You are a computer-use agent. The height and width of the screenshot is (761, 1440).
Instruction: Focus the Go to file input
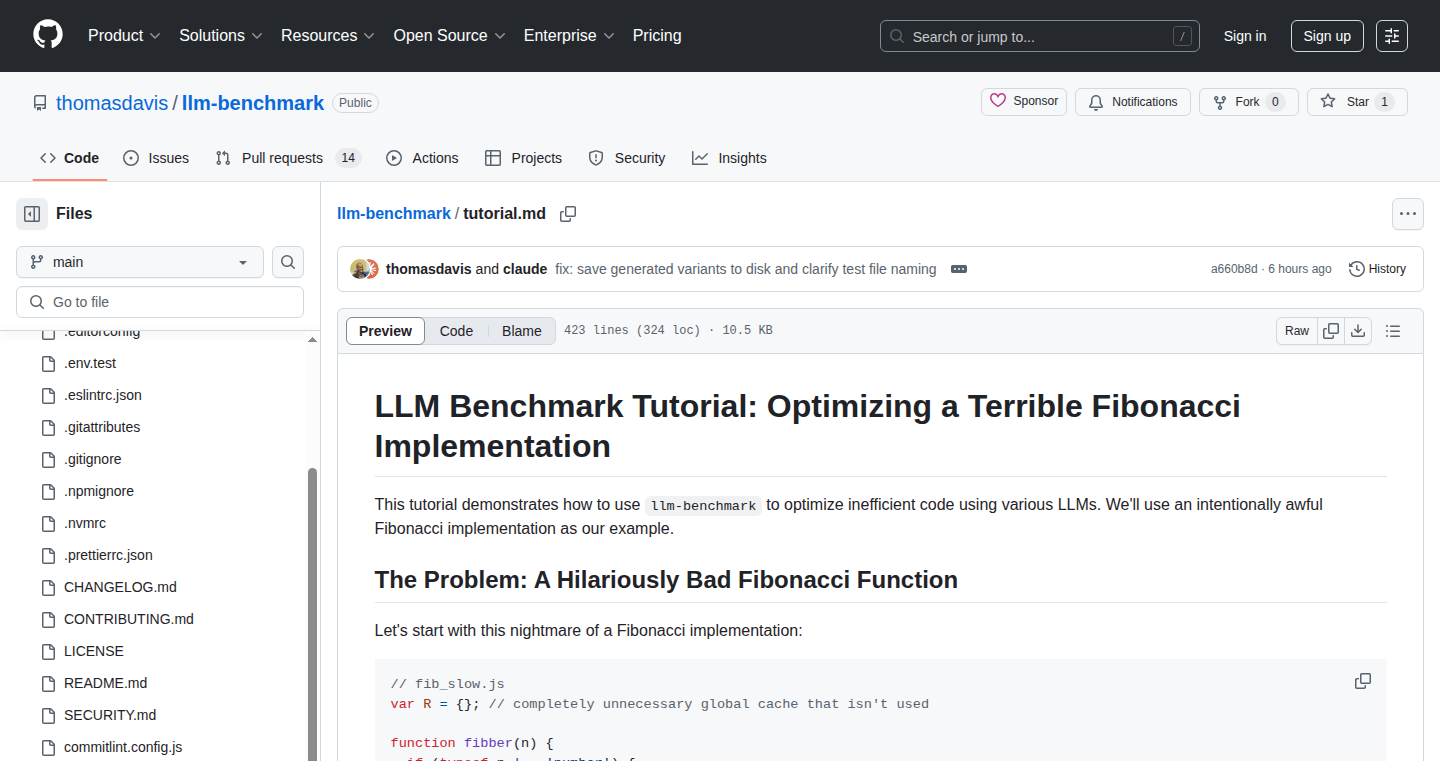click(160, 302)
